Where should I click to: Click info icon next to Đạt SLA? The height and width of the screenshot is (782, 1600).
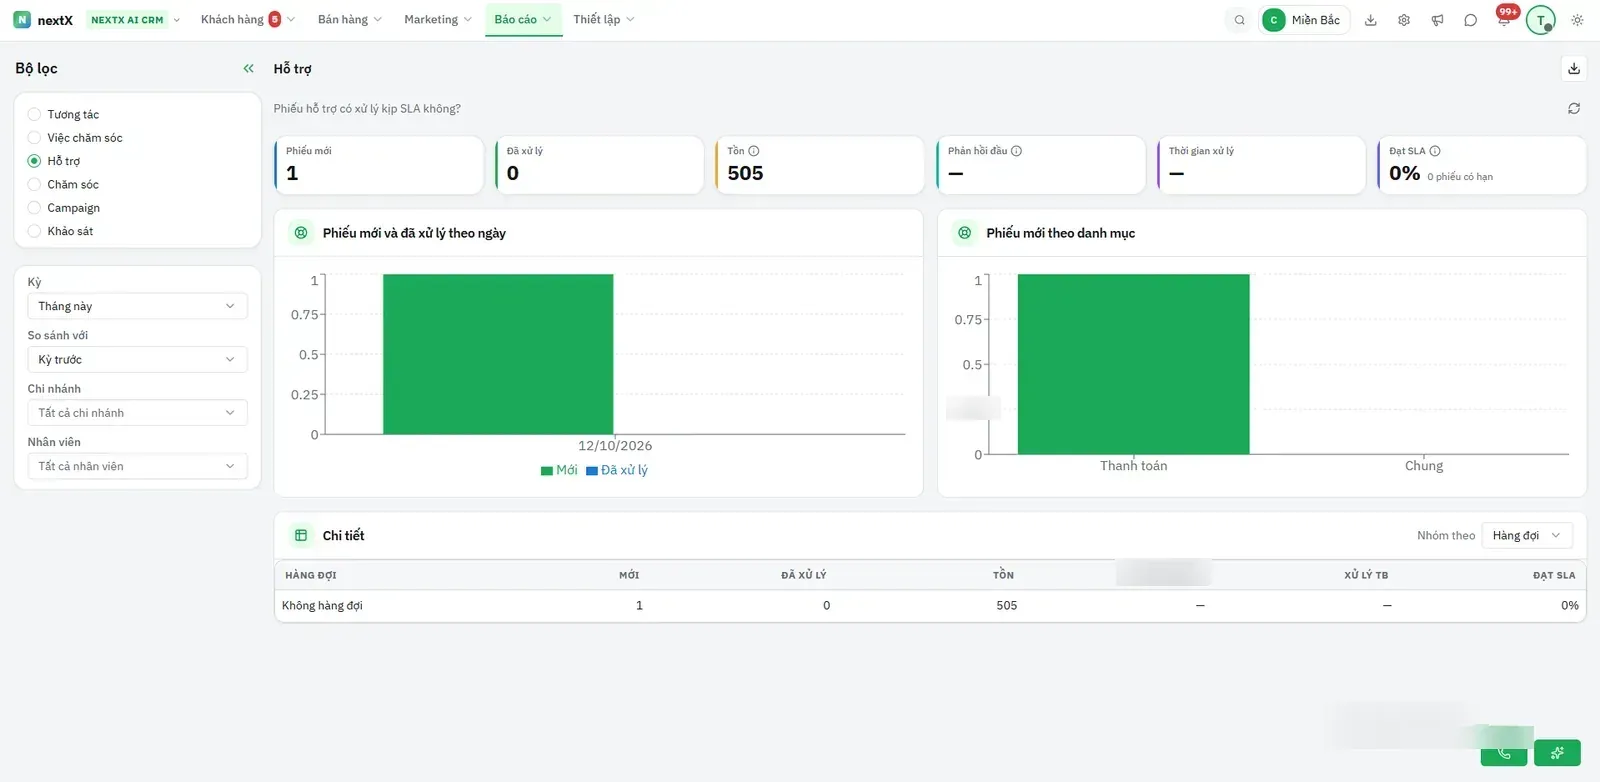[1435, 151]
